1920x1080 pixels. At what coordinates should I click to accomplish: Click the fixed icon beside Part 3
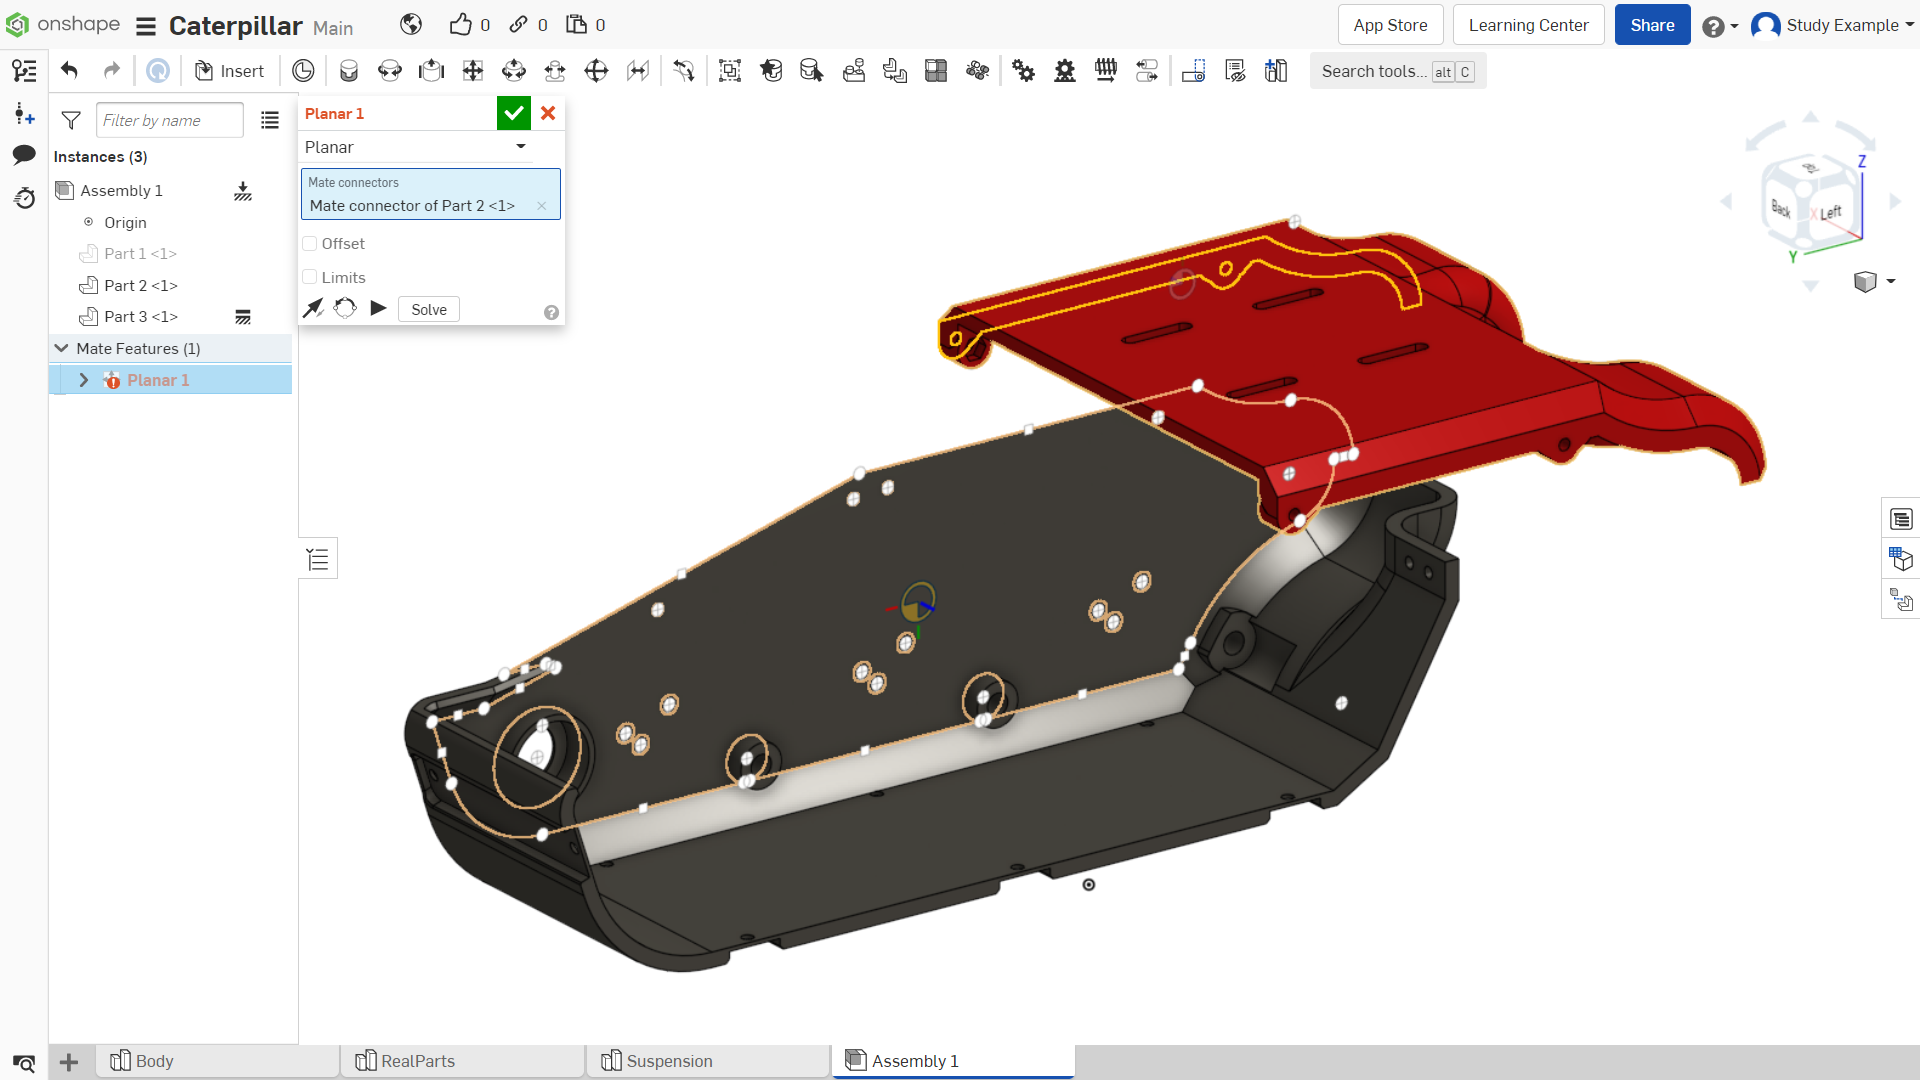coord(242,317)
